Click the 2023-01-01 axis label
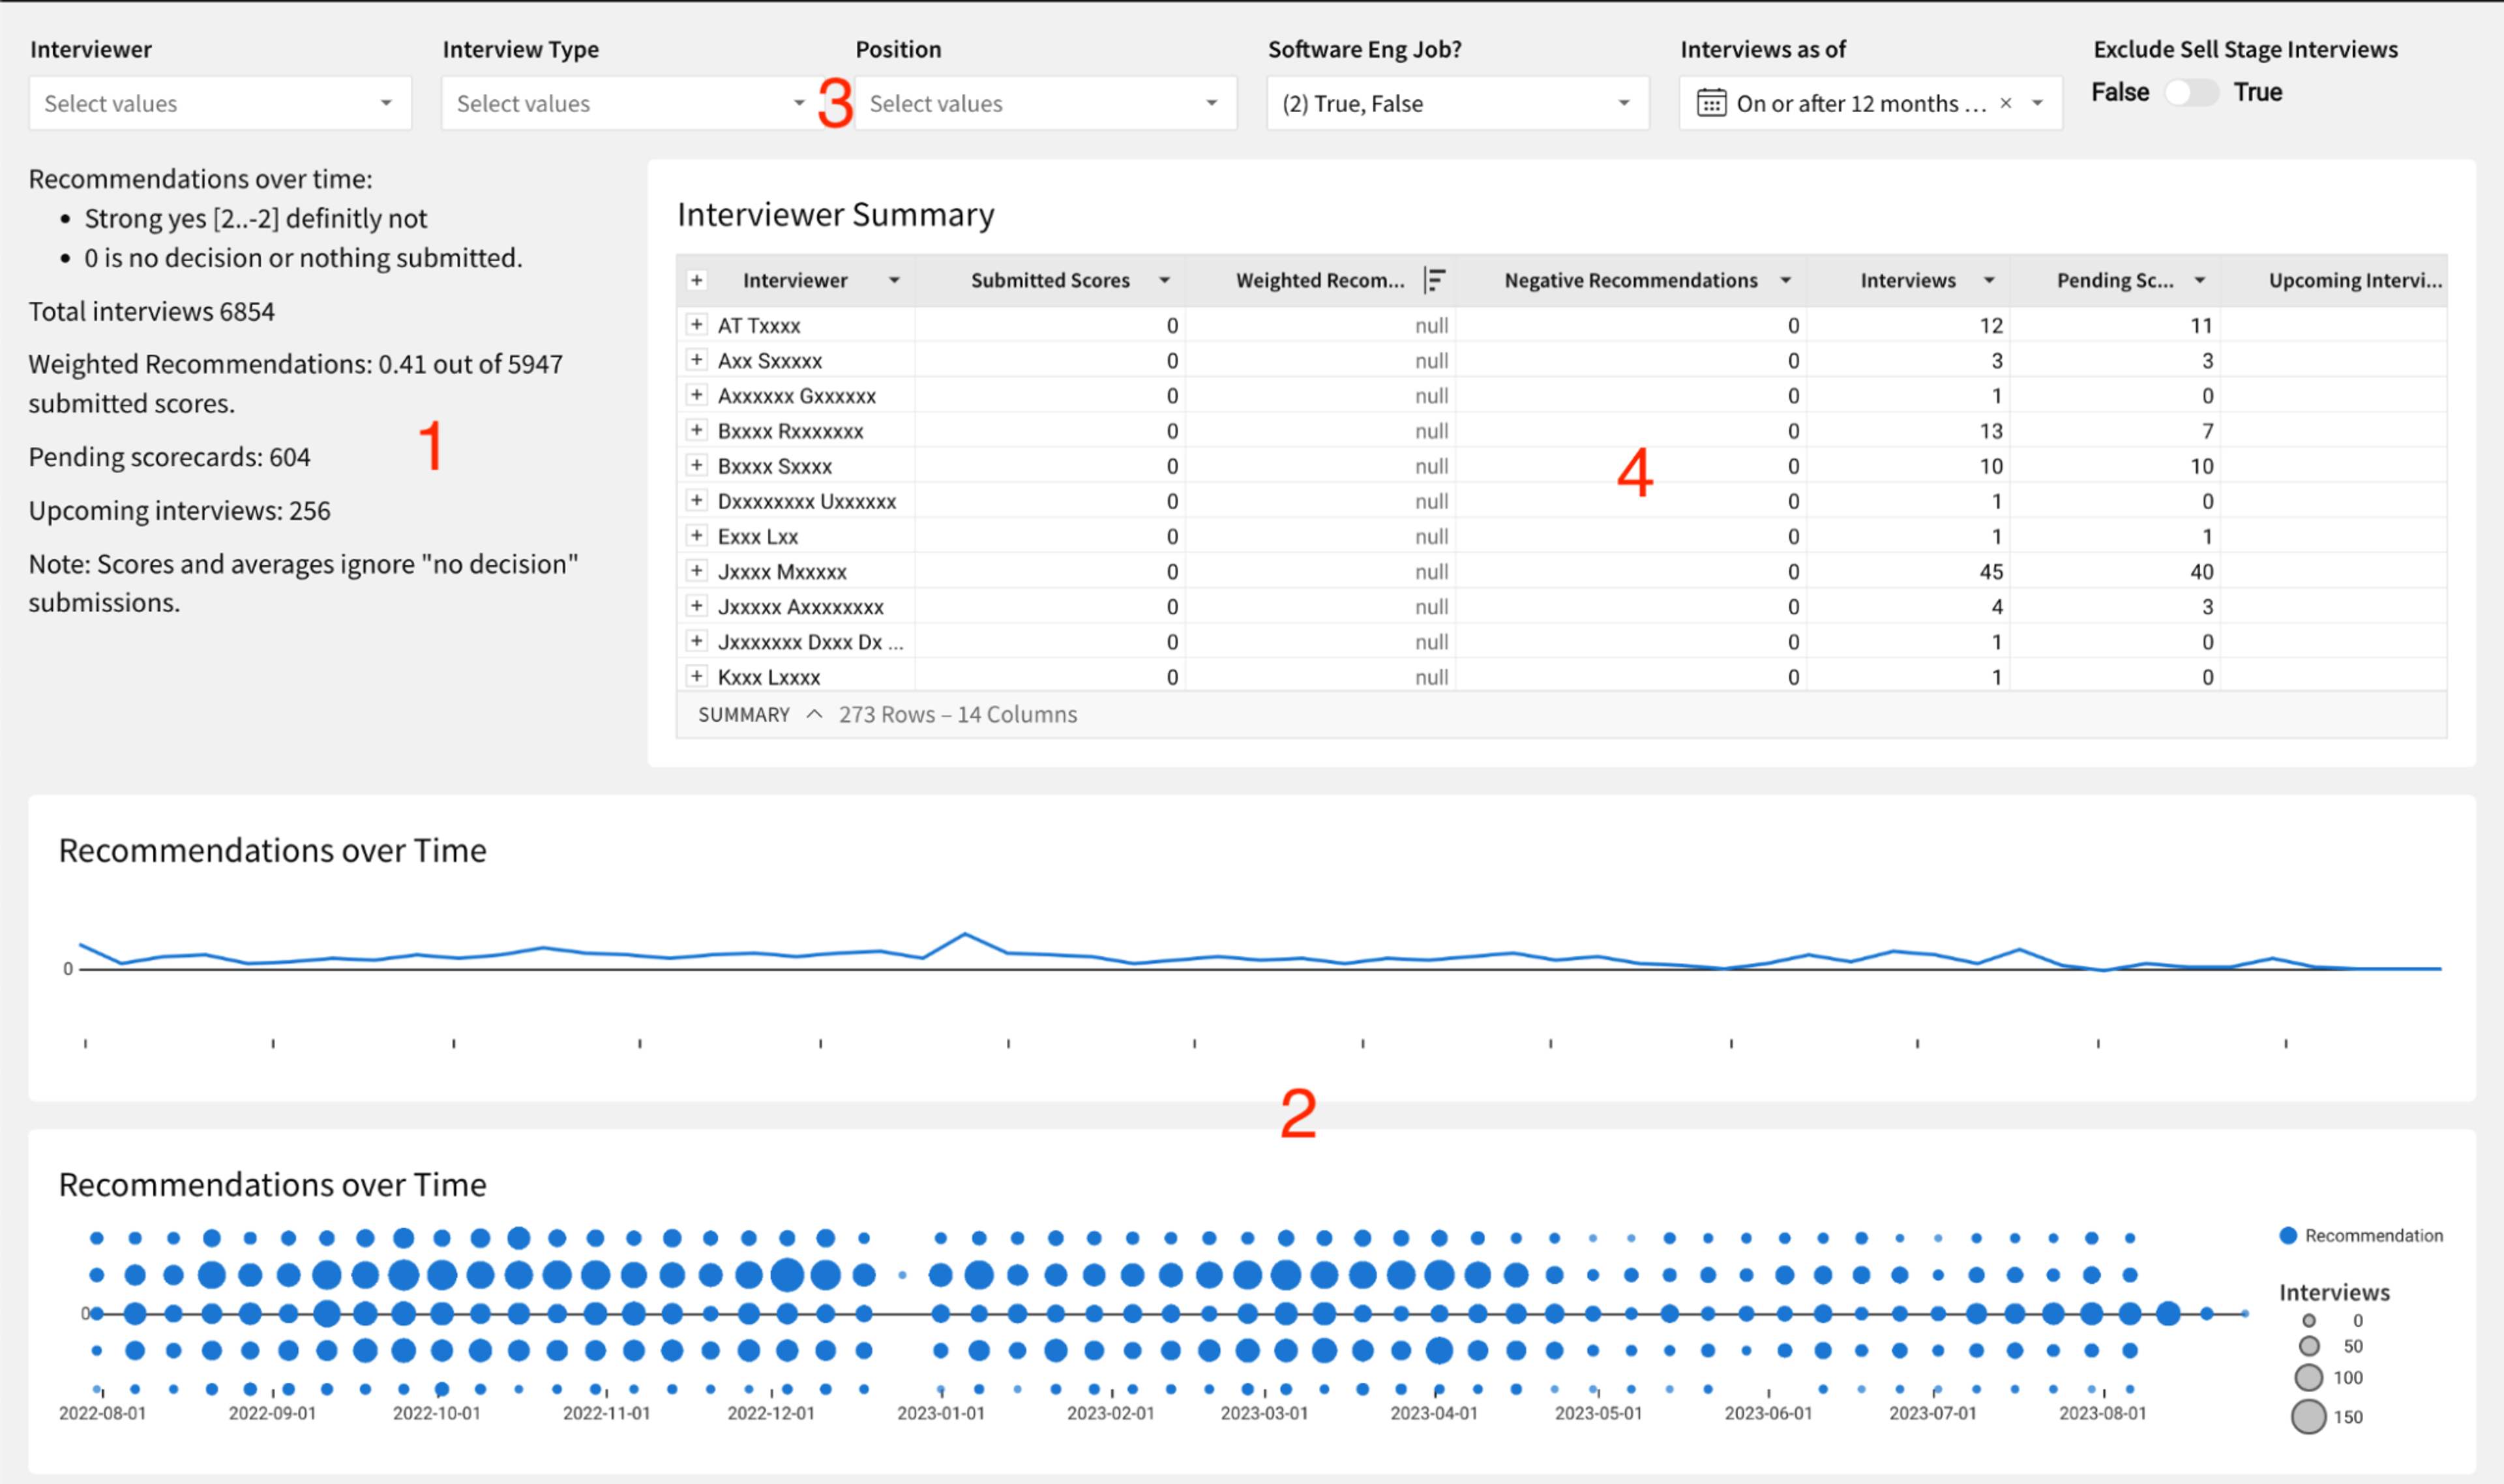Screen dimensions: 2504x1484 pyautogui.click(x=941, y=1413)
